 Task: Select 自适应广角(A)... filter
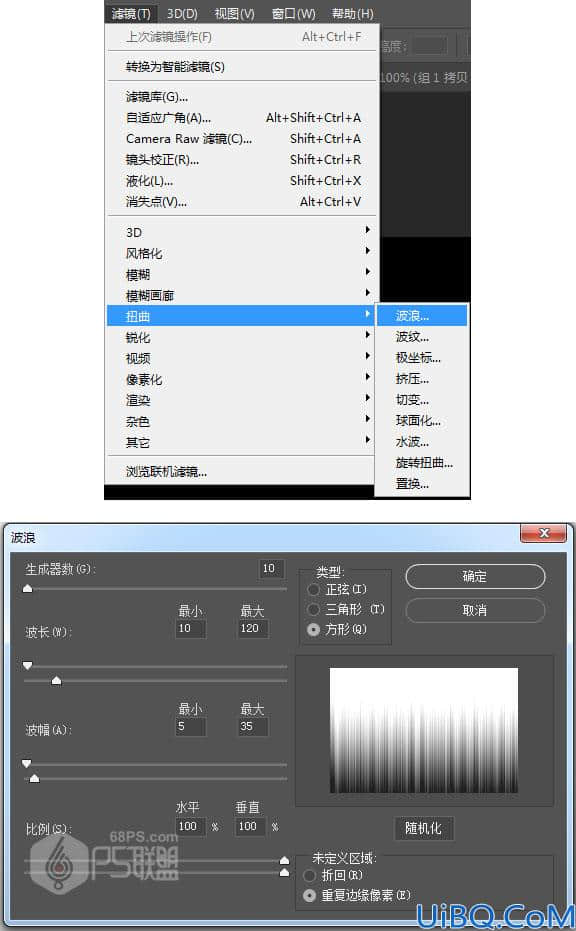pyautogui.click(x=242, y=118)
